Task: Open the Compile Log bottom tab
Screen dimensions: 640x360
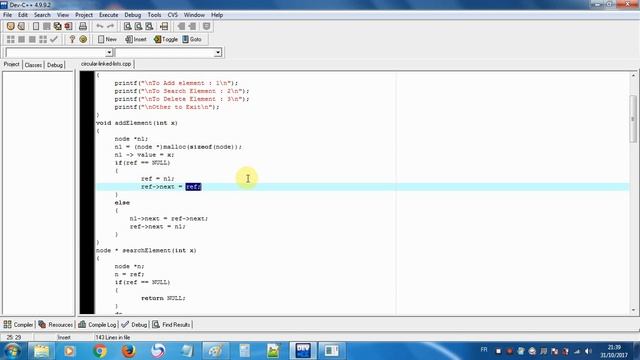Action: pos(97,324)
